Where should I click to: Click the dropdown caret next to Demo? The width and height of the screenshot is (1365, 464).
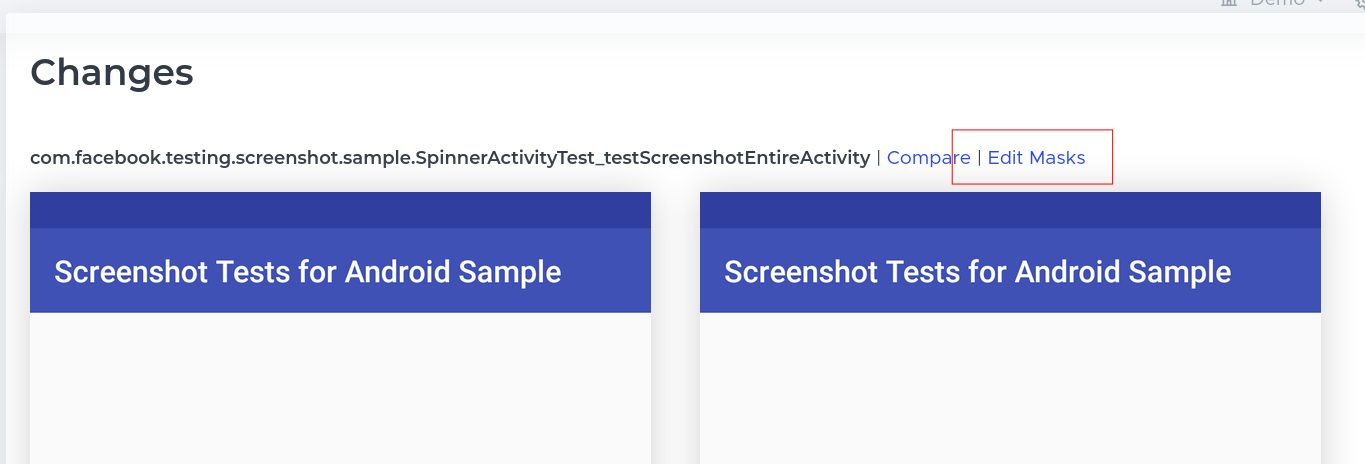coord(1321,3)
